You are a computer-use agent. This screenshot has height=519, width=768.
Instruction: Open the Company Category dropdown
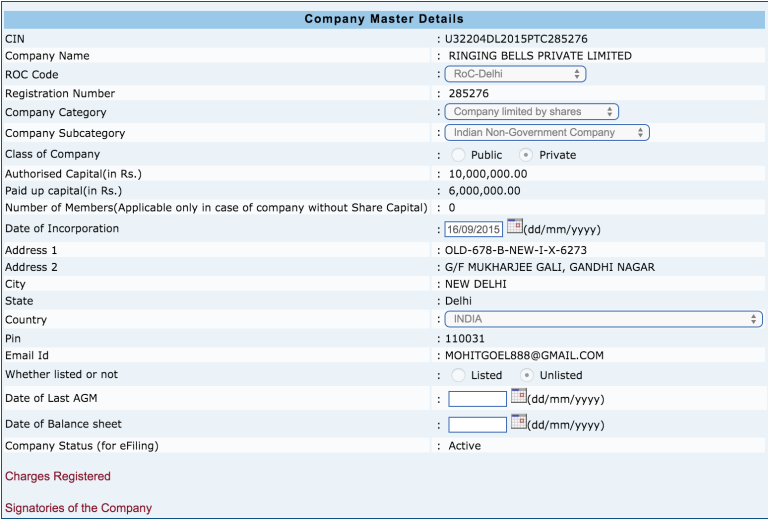click(531, 112)
